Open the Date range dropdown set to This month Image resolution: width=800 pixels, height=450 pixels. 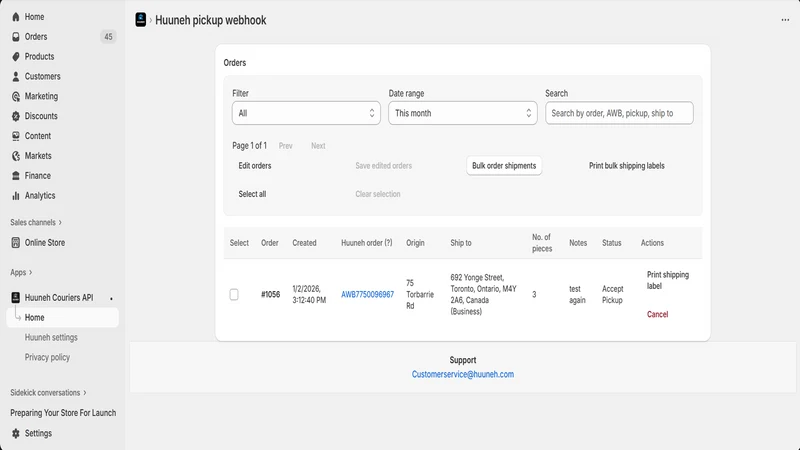(463, 113)
